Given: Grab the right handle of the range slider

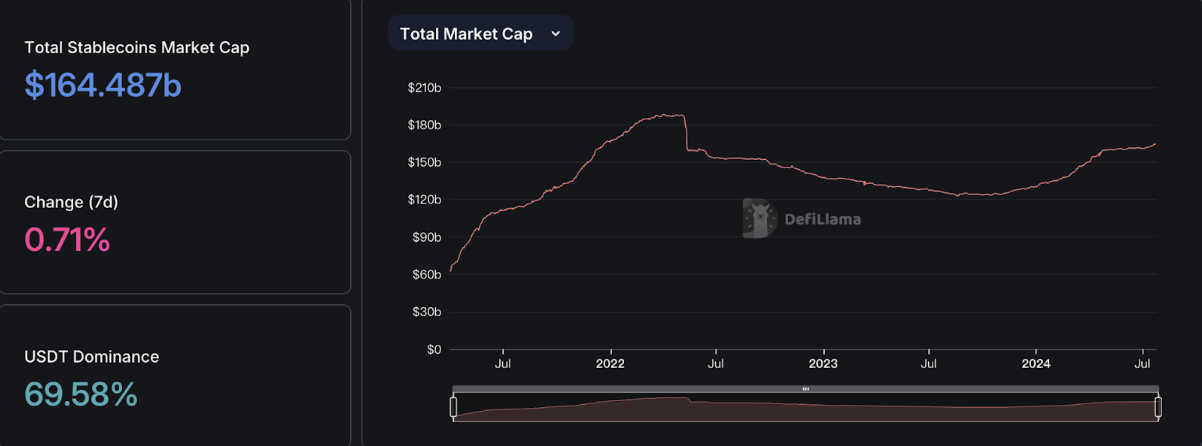Looking at the screenshot, I should 1158,407.
